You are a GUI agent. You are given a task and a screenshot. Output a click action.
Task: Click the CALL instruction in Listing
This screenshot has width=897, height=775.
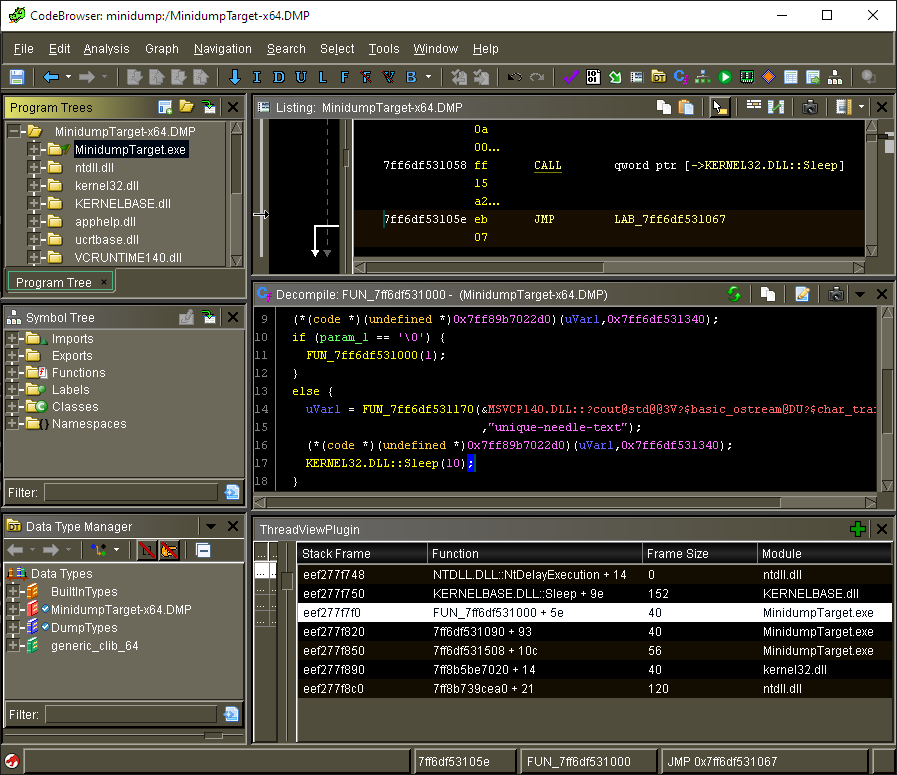[547, 165]
